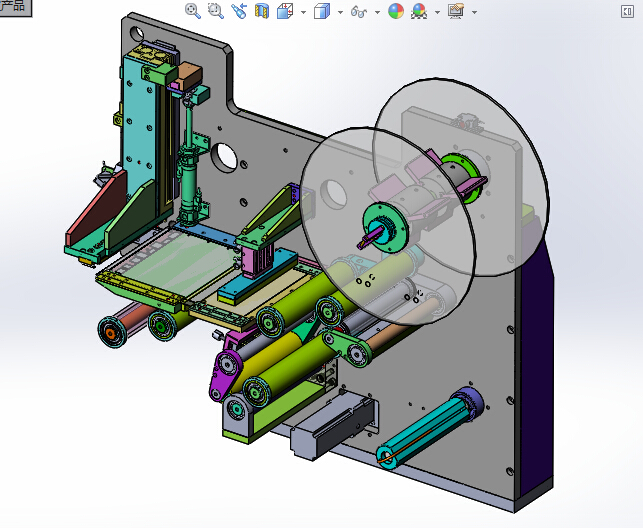Image resolution: width=643 pixels, height=528 pixels.
Task: Expand the Apply Scene dropdown arrow
Action: (438, 12)
